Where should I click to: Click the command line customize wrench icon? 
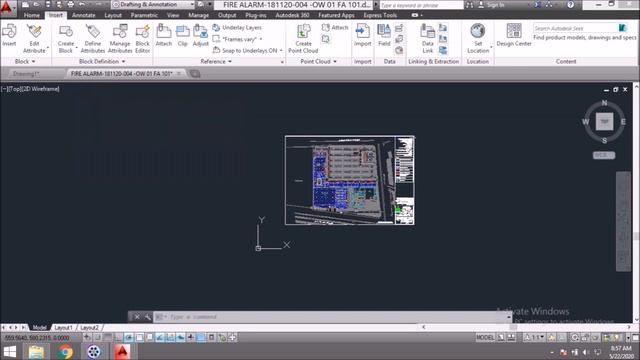point(147,317)
